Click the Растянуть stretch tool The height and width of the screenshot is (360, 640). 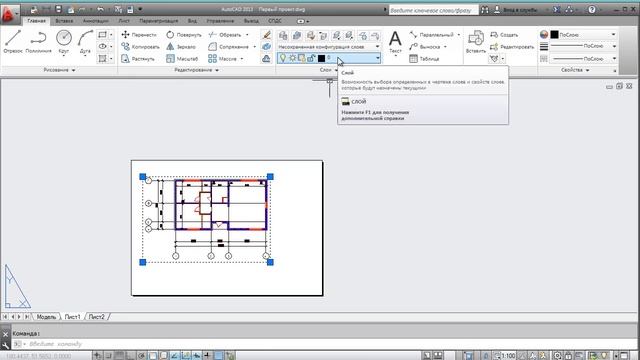[x=138, y=59]
